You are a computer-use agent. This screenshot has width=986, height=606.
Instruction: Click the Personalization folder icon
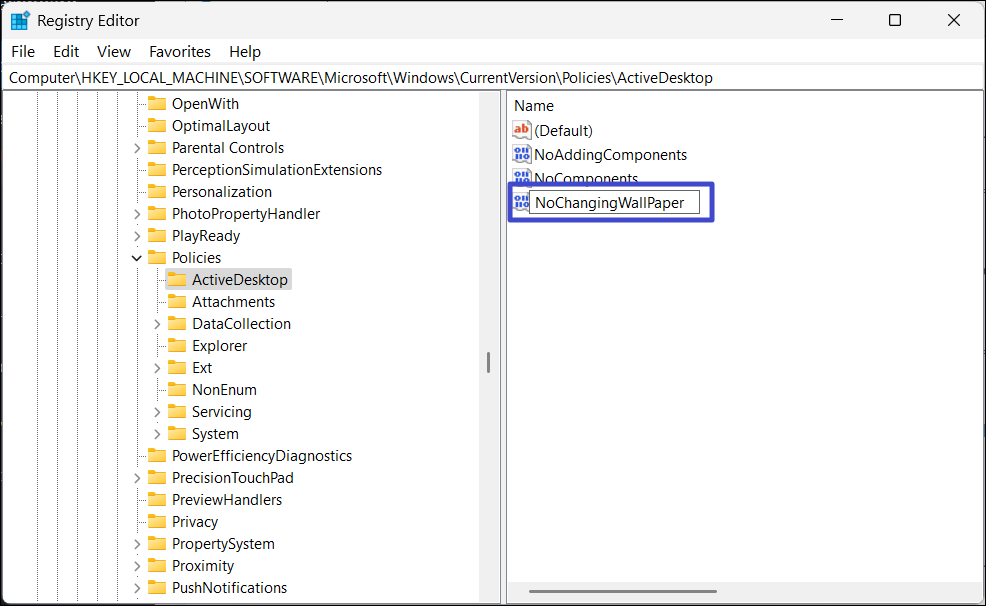tap(157, 192)
